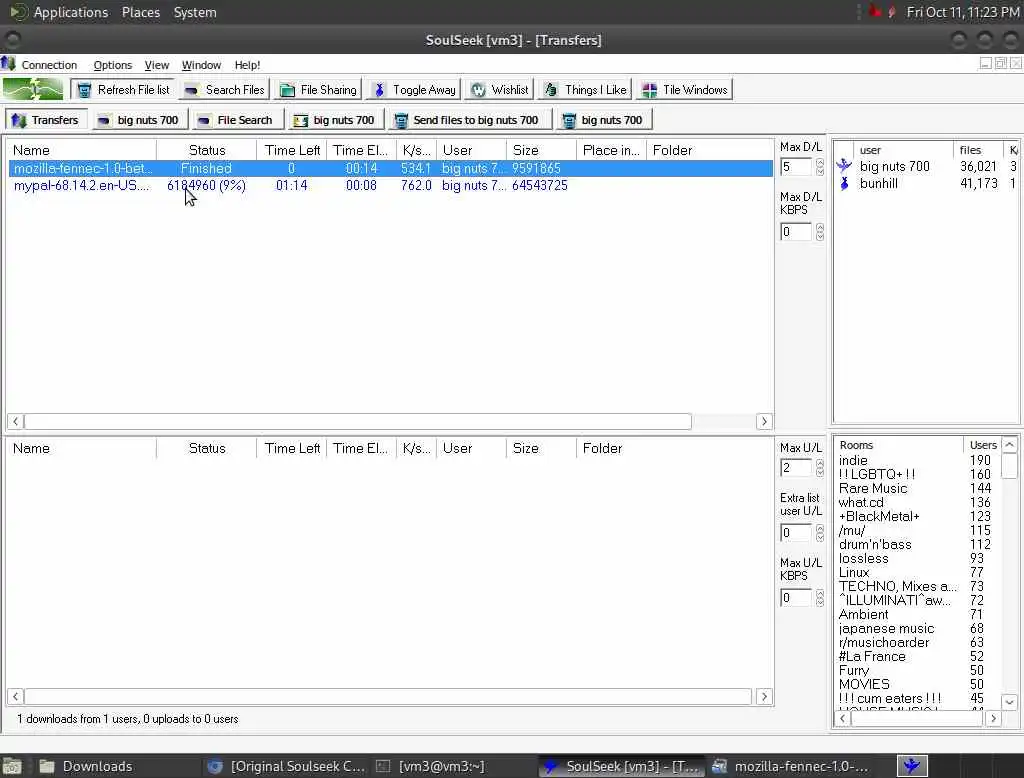Select the Ambient room

click(x=863, y=615)
